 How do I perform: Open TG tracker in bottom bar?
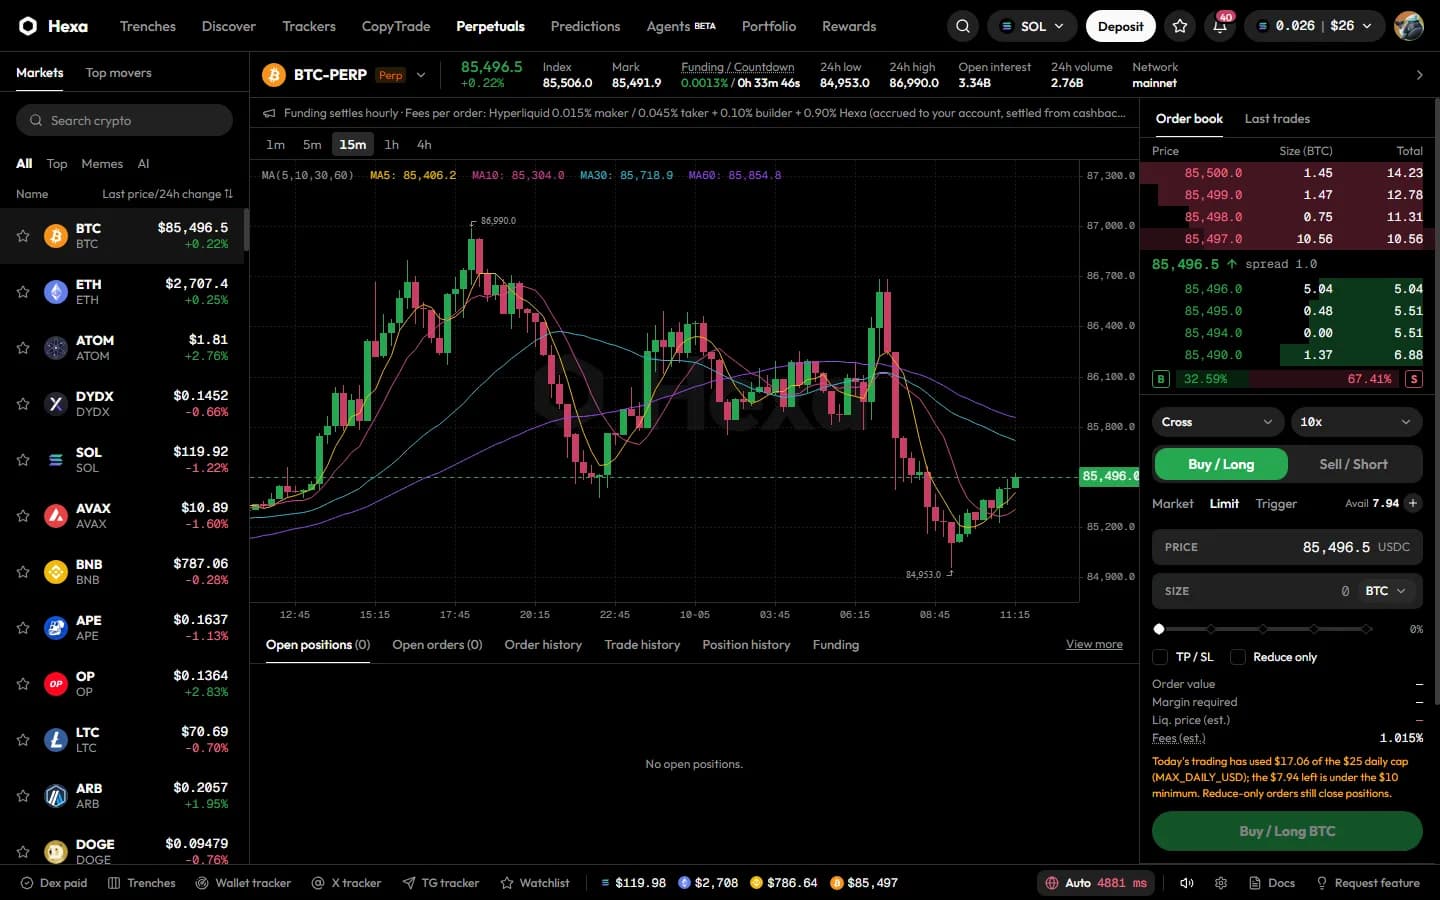(x=440, y=883)
